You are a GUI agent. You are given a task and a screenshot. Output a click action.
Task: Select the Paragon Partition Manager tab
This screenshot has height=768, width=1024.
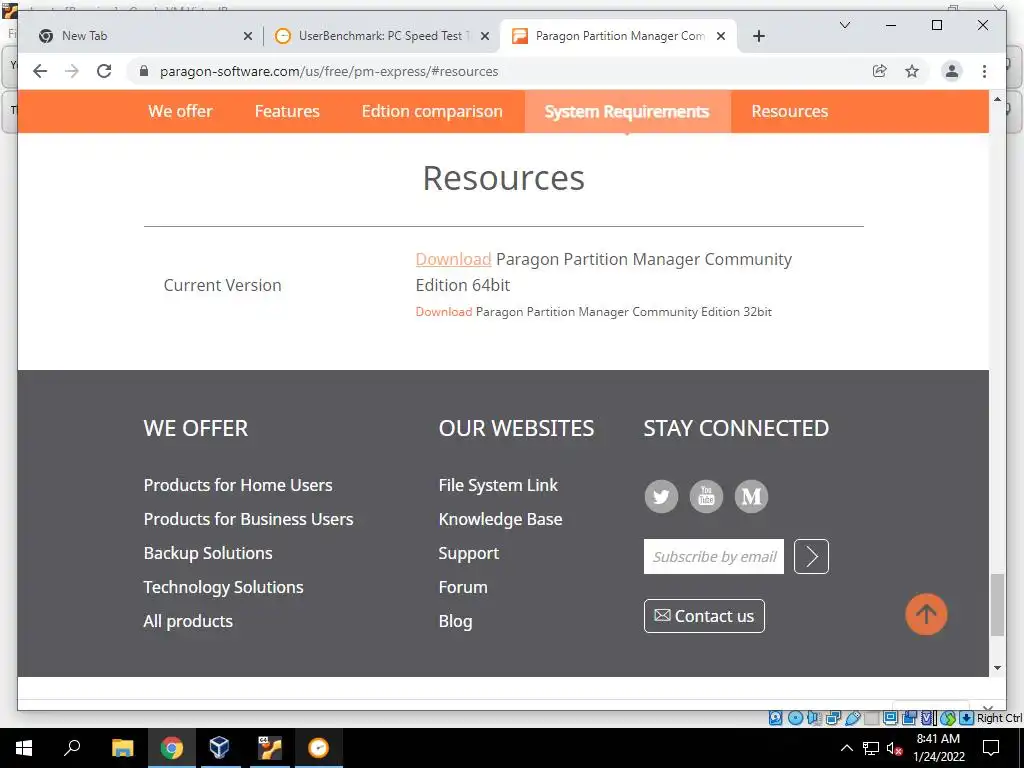(618, 36)
